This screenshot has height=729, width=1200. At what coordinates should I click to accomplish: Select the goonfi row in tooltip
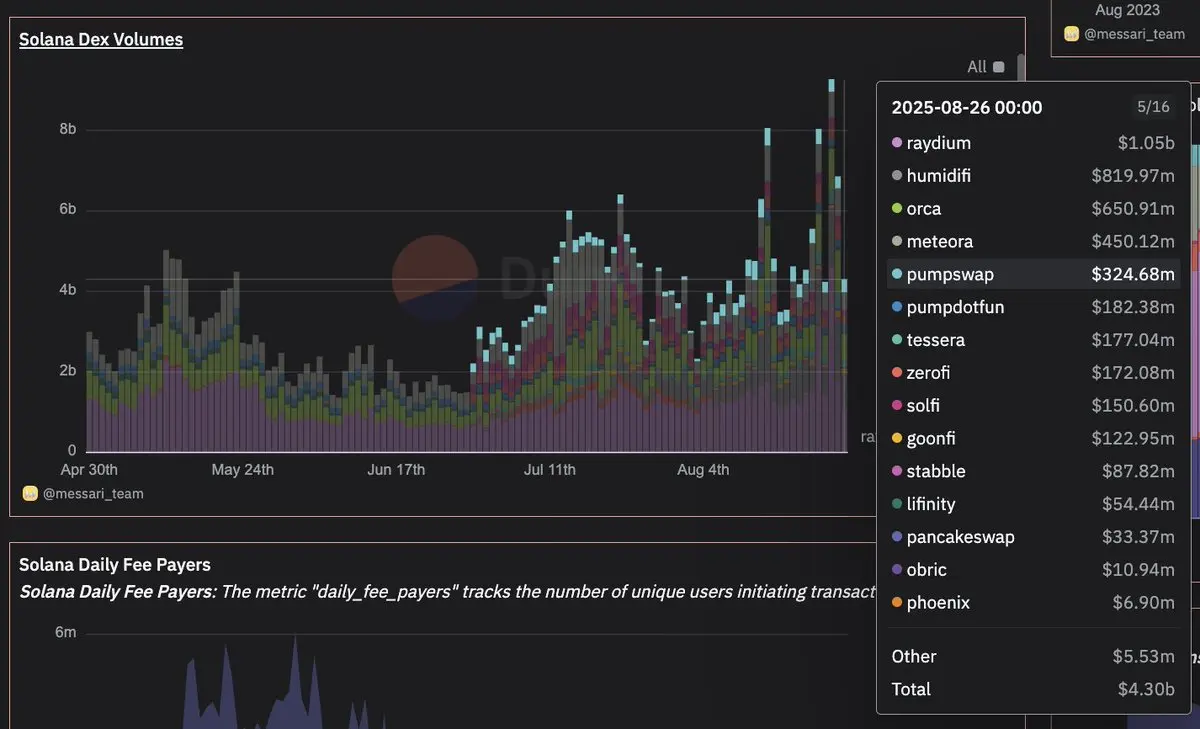click(1033, 438)
